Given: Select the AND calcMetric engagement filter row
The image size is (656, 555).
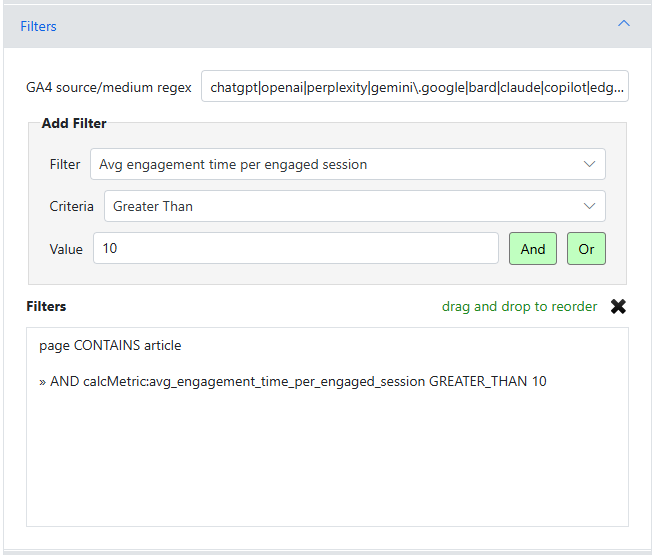Looking at the screenshot, I should click(293, 381).
